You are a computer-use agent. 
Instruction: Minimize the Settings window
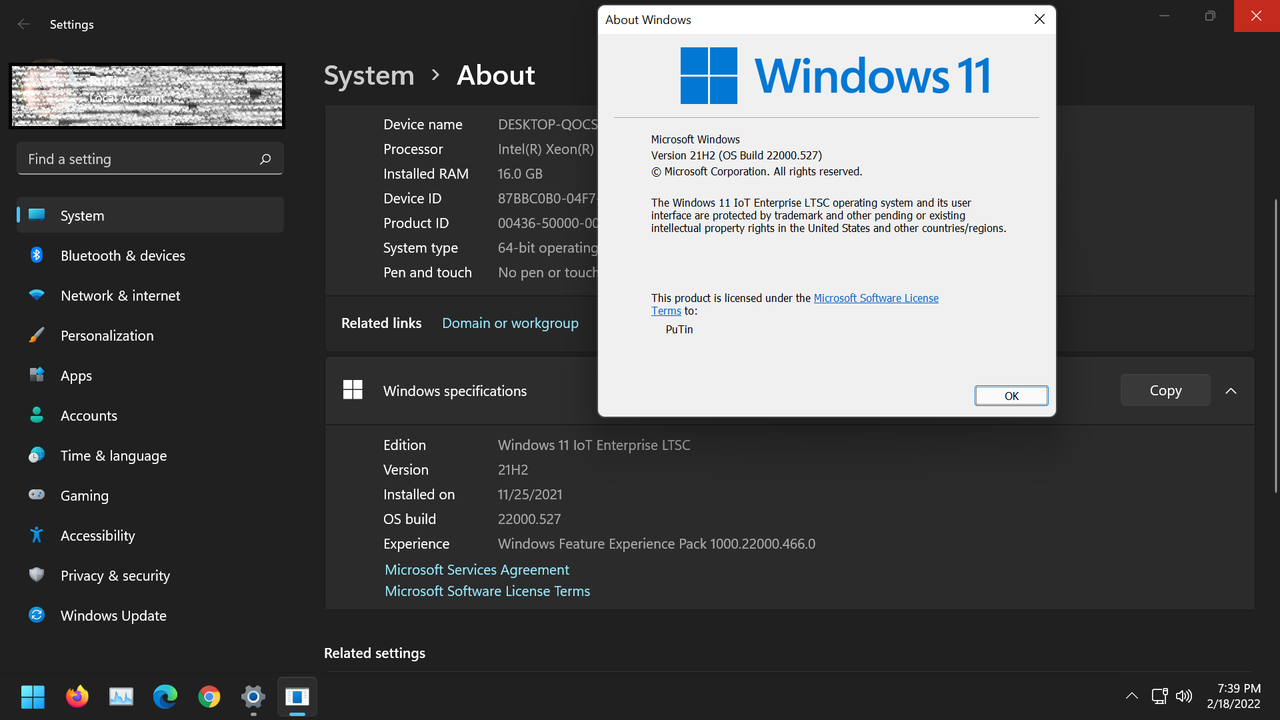click(1164, 16)
